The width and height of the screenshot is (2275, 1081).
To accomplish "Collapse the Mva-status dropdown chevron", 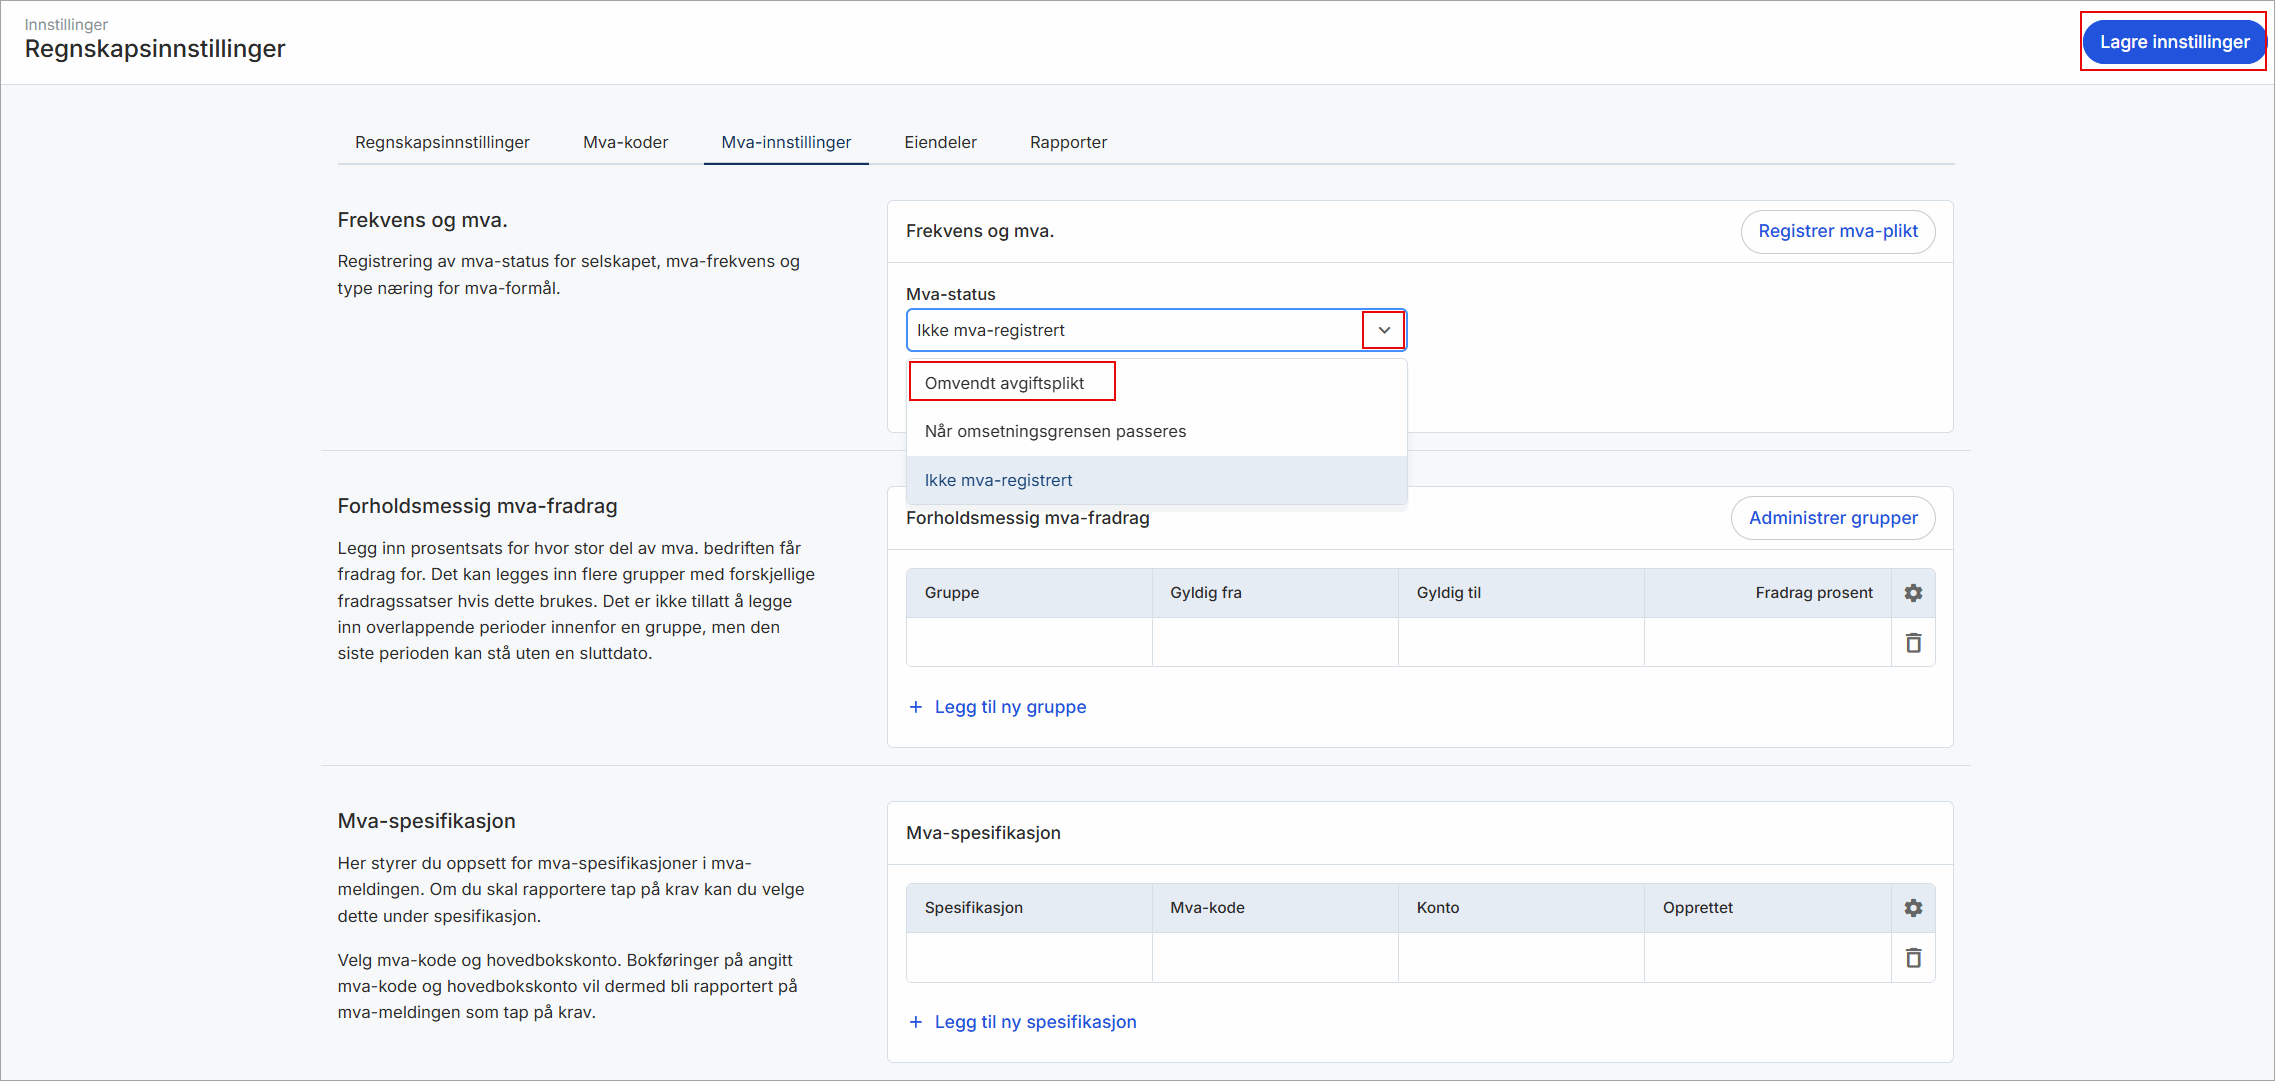I will 1384,330.
